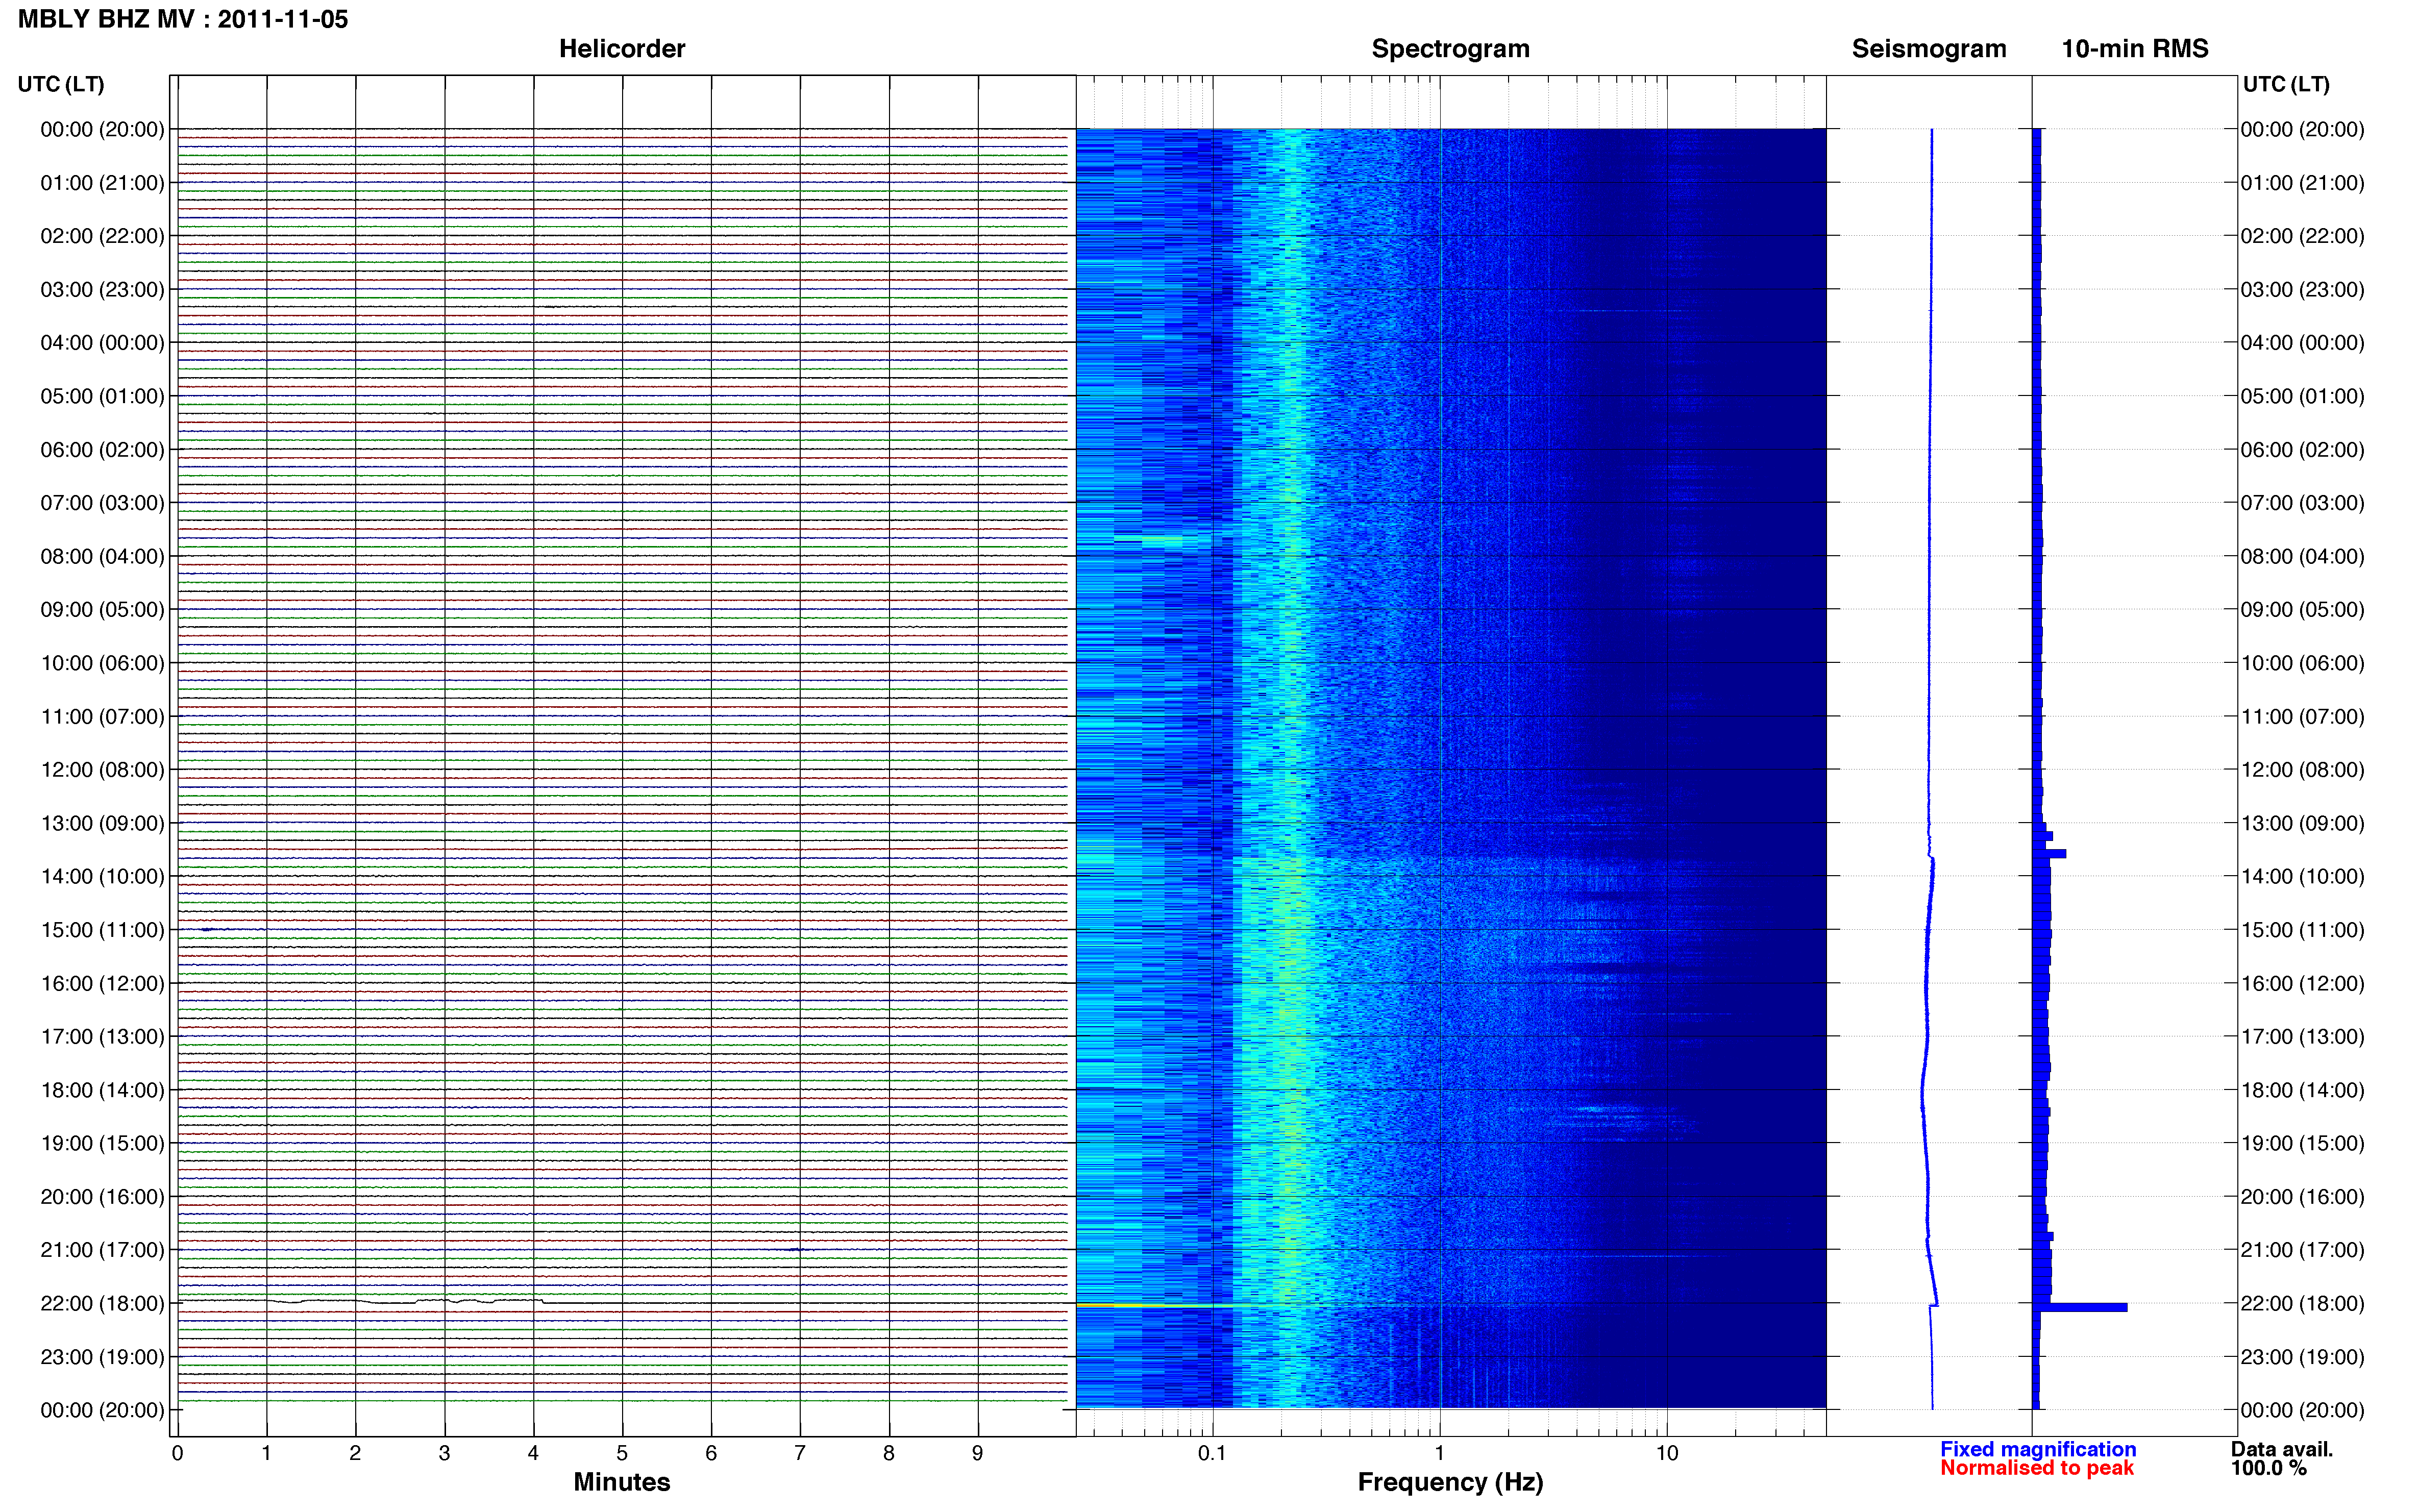Viewport: 2419px width, 1512px height.
Task: Click the '1' frequency tick under the spectrogram
Action: (x=1440, y=1453)
